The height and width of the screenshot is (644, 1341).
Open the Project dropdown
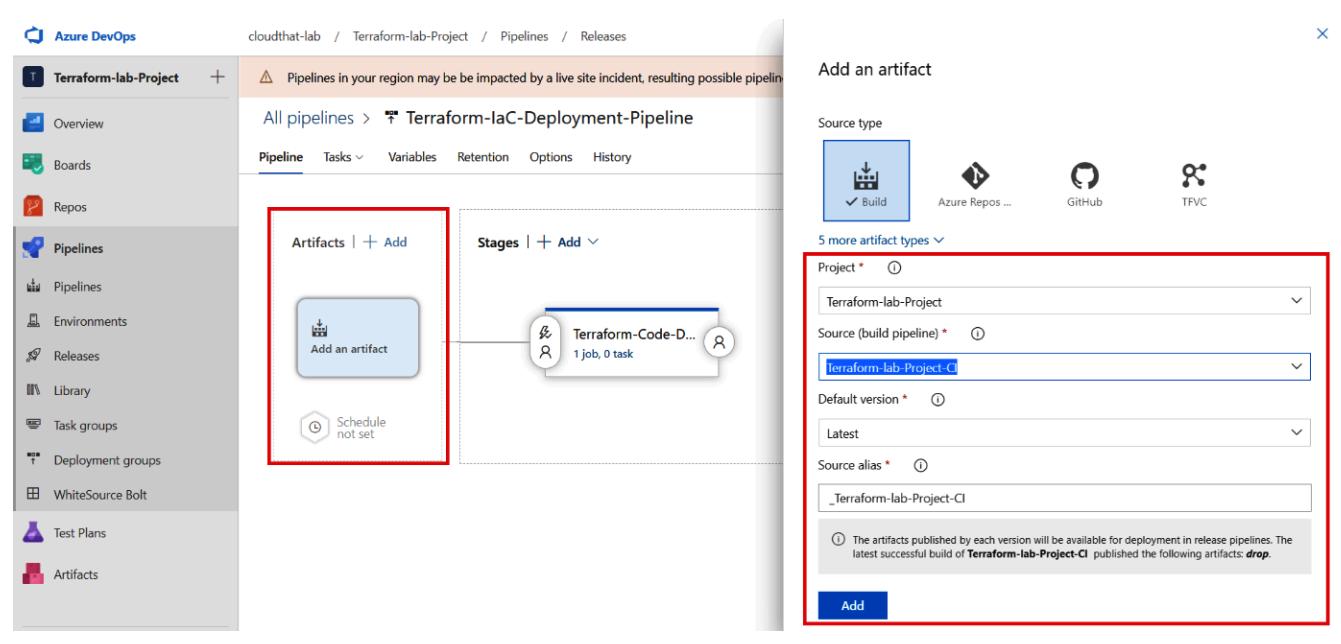click(1064, 301)
